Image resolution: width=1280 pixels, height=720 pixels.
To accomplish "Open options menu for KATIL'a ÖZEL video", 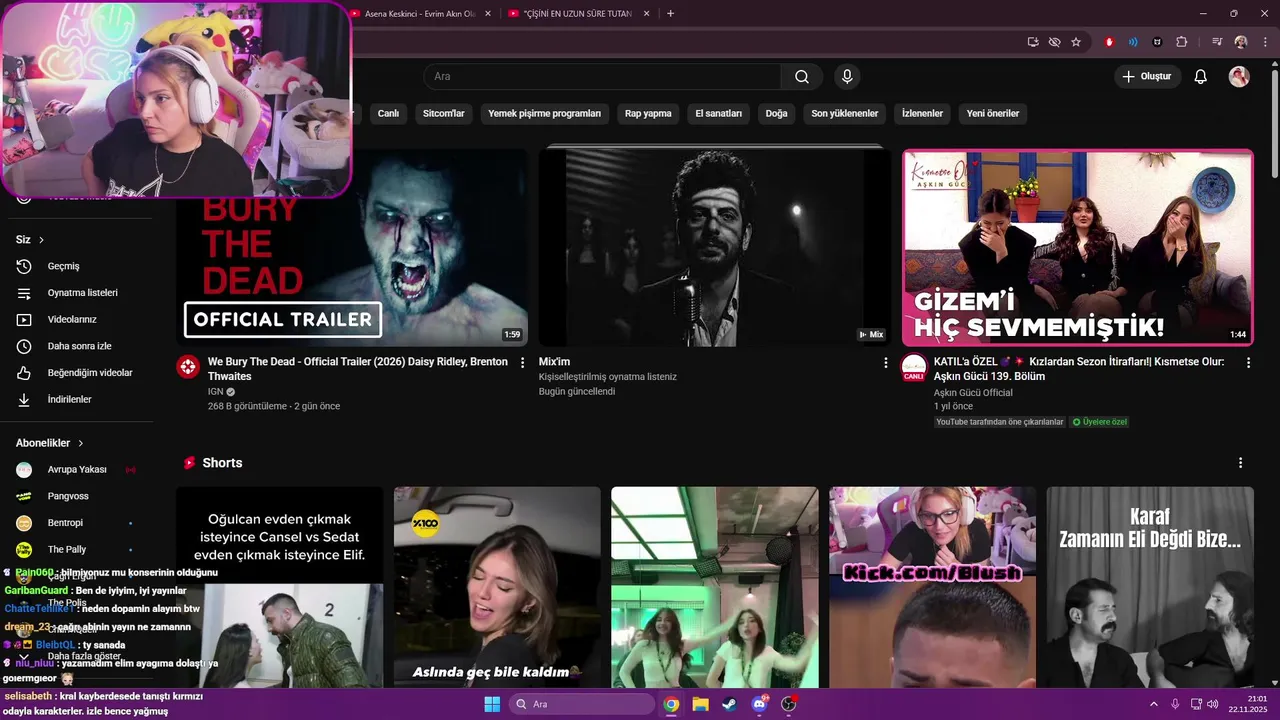I will pos(1248,363).
